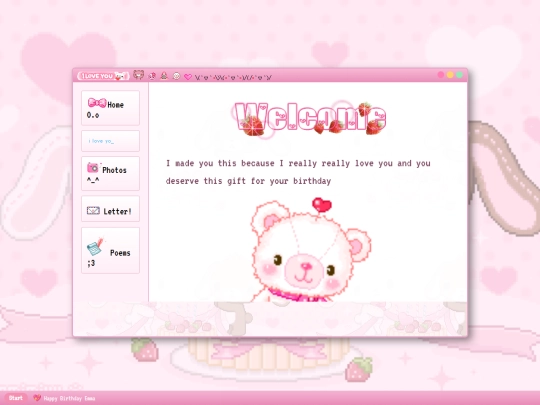
Task: Click the round smiley face icon in title bar
Action: (x=176, y=76)
